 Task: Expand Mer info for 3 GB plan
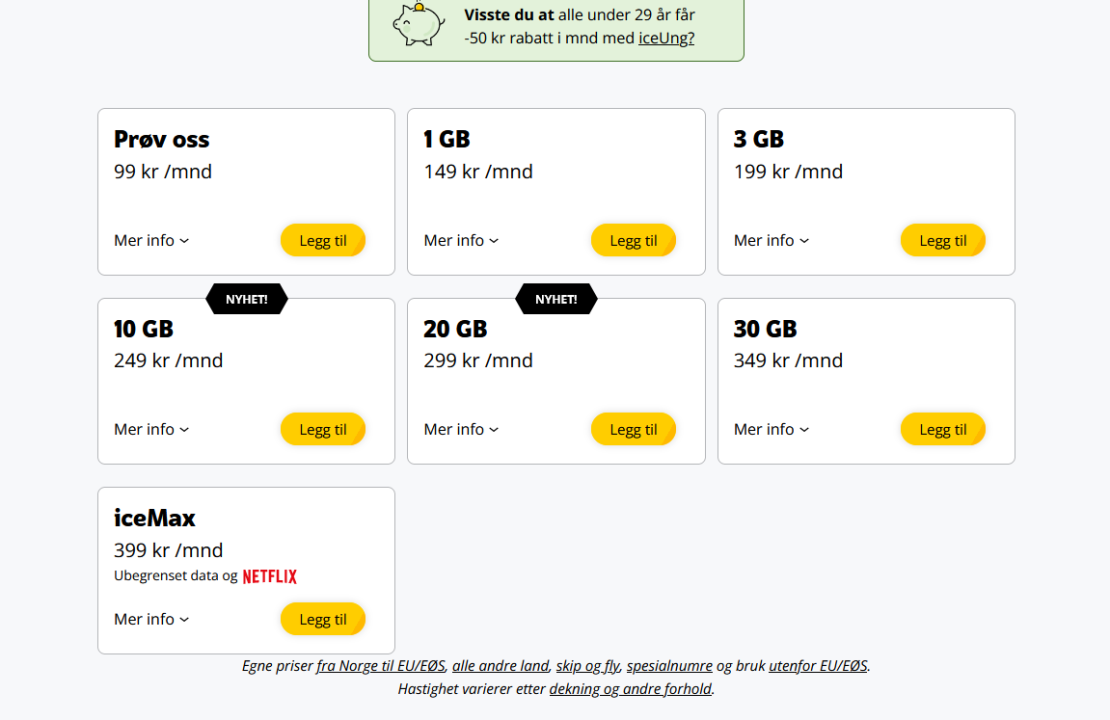(771, 240)
